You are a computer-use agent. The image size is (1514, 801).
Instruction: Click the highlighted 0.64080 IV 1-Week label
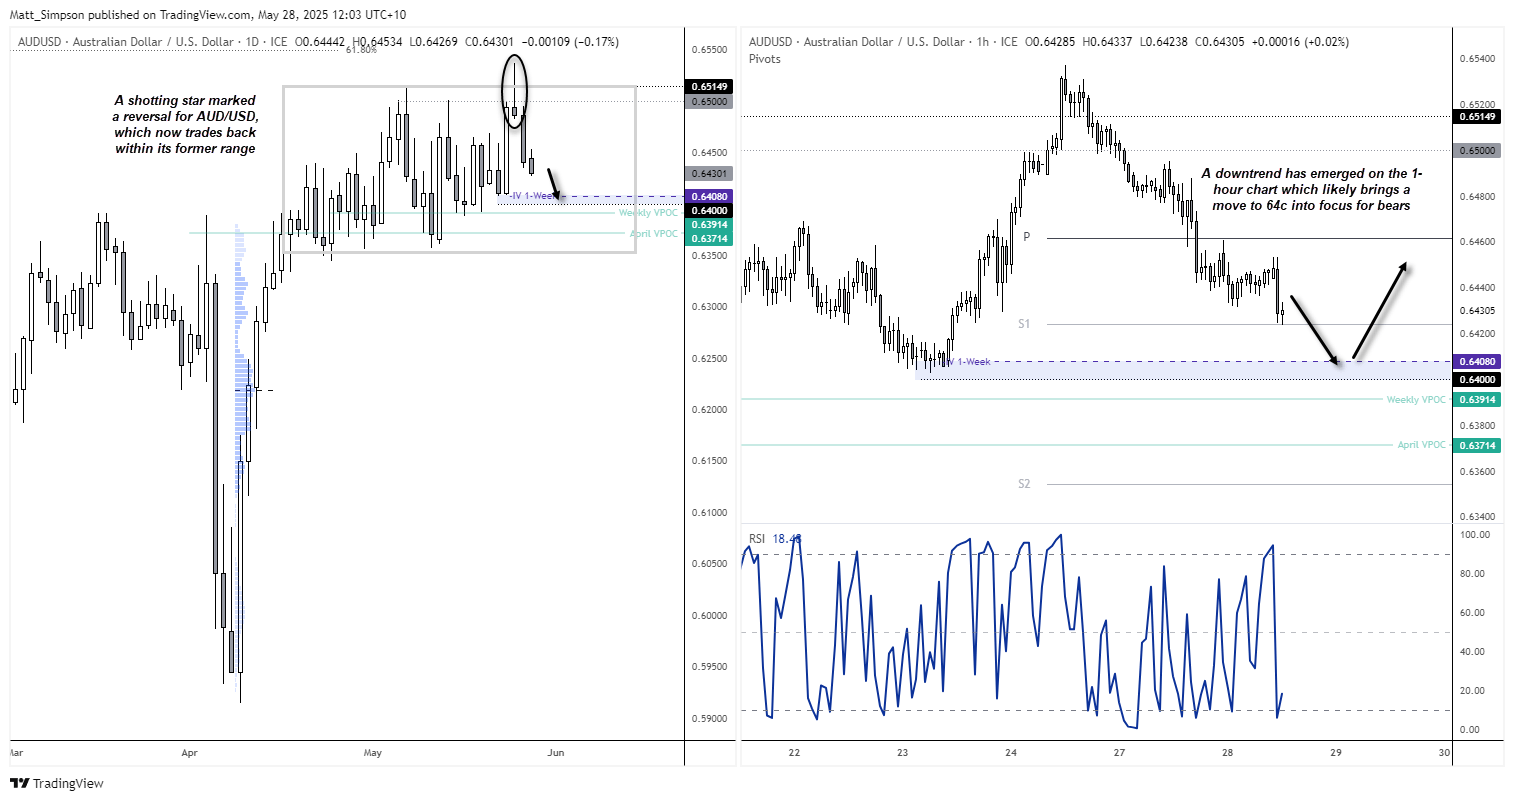click(710, 197)
